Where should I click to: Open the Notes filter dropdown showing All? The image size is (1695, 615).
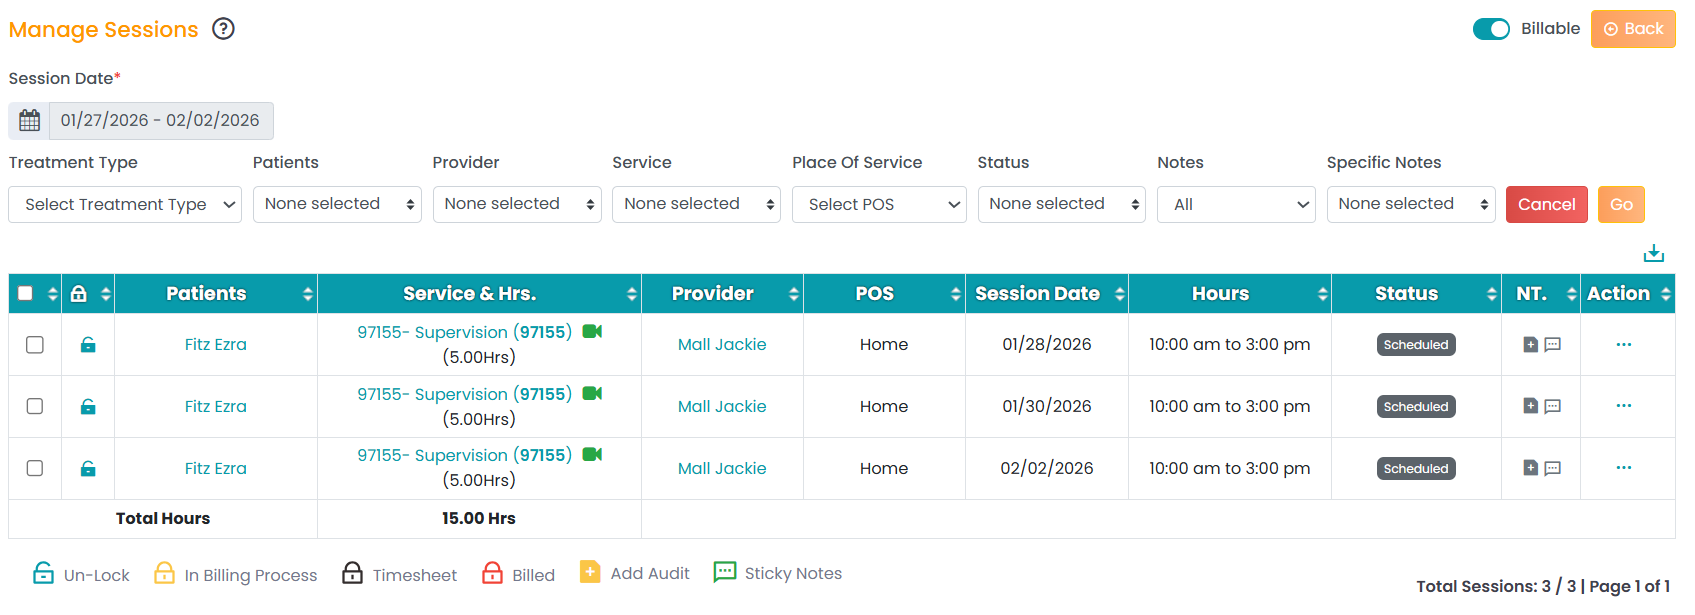point(1236,205)
